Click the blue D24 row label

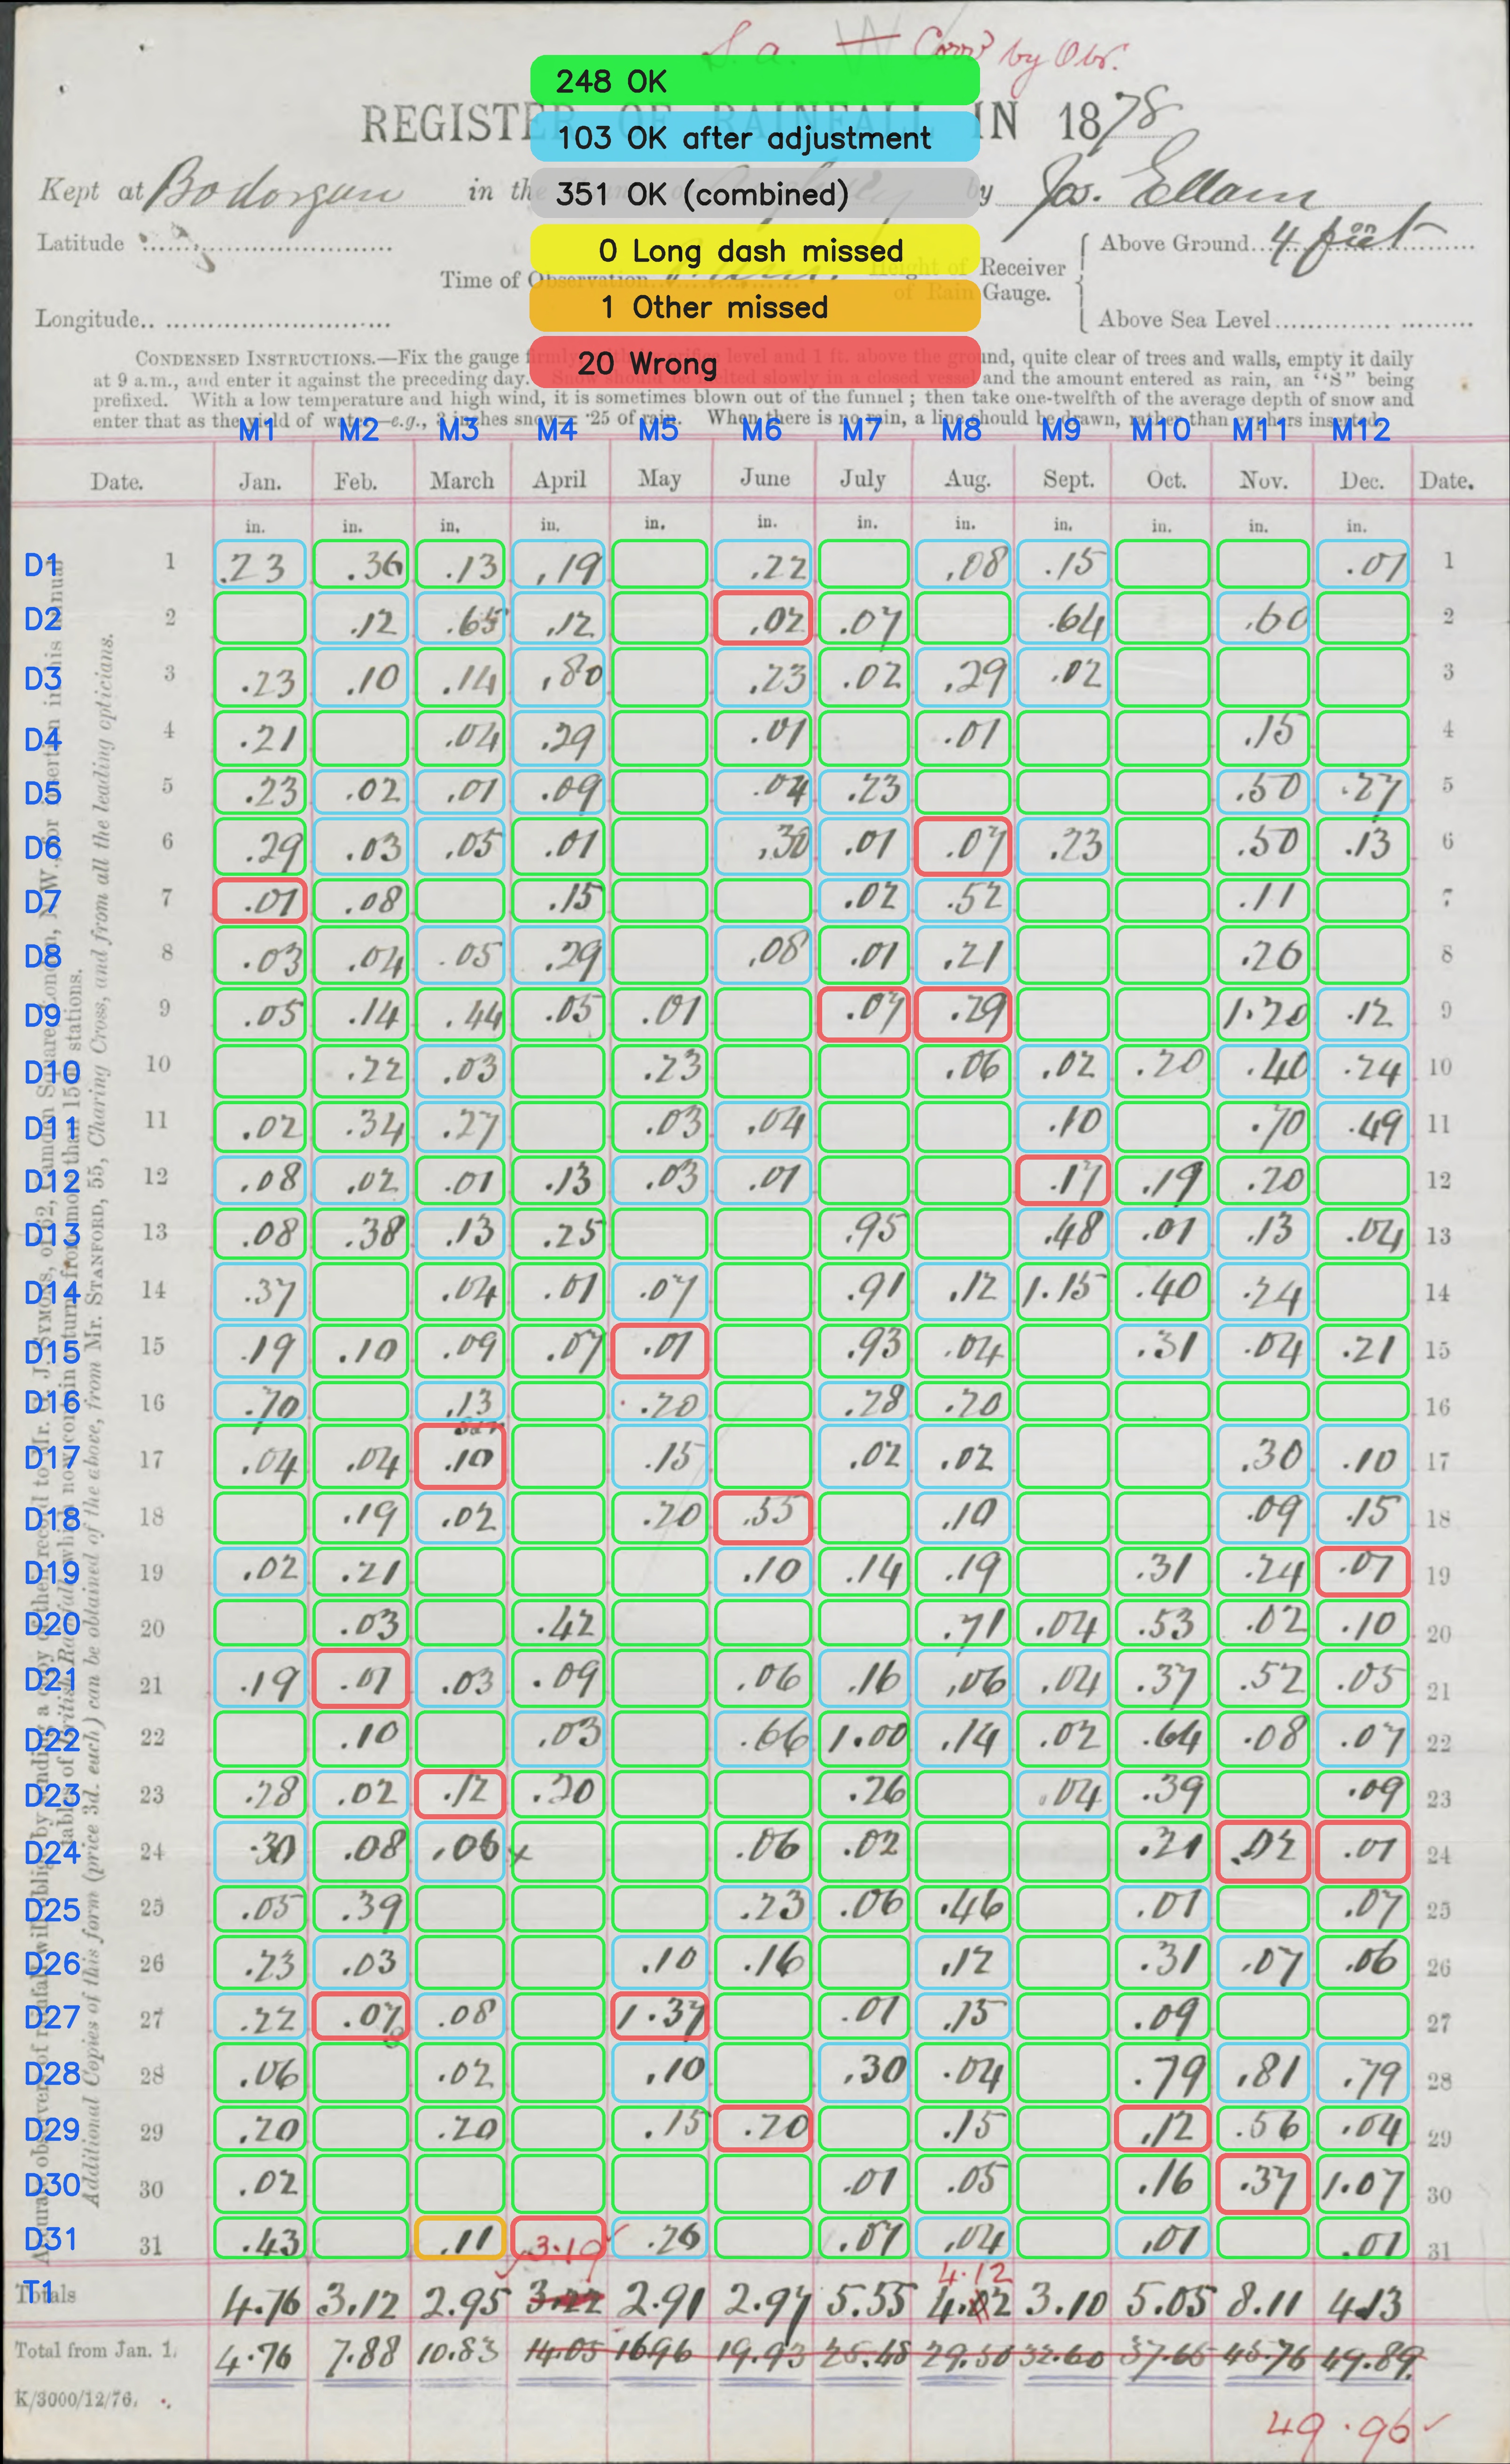click(x=52, y=1853)
